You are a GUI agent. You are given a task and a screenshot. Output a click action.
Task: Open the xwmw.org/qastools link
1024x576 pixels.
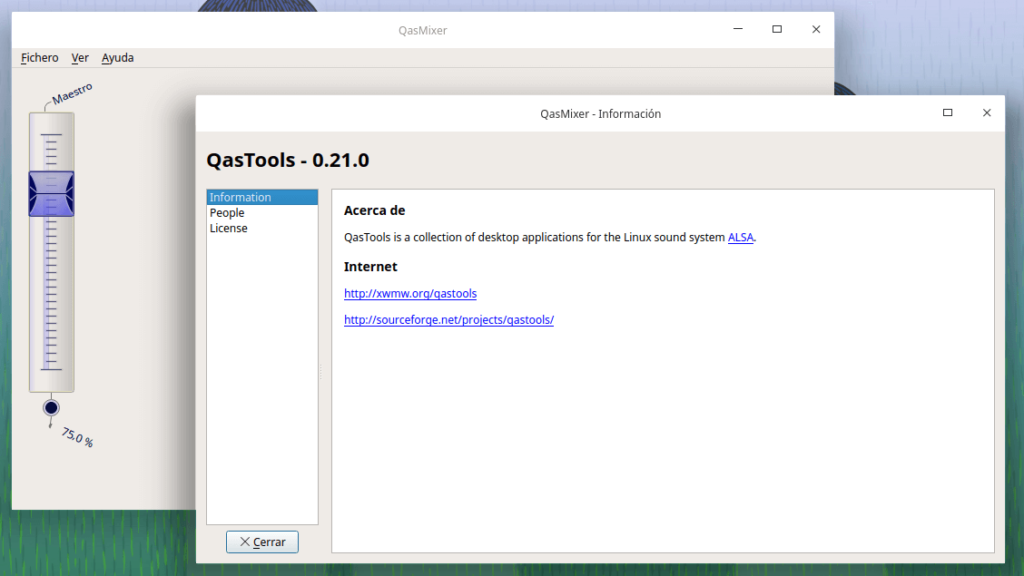point(410,293)
